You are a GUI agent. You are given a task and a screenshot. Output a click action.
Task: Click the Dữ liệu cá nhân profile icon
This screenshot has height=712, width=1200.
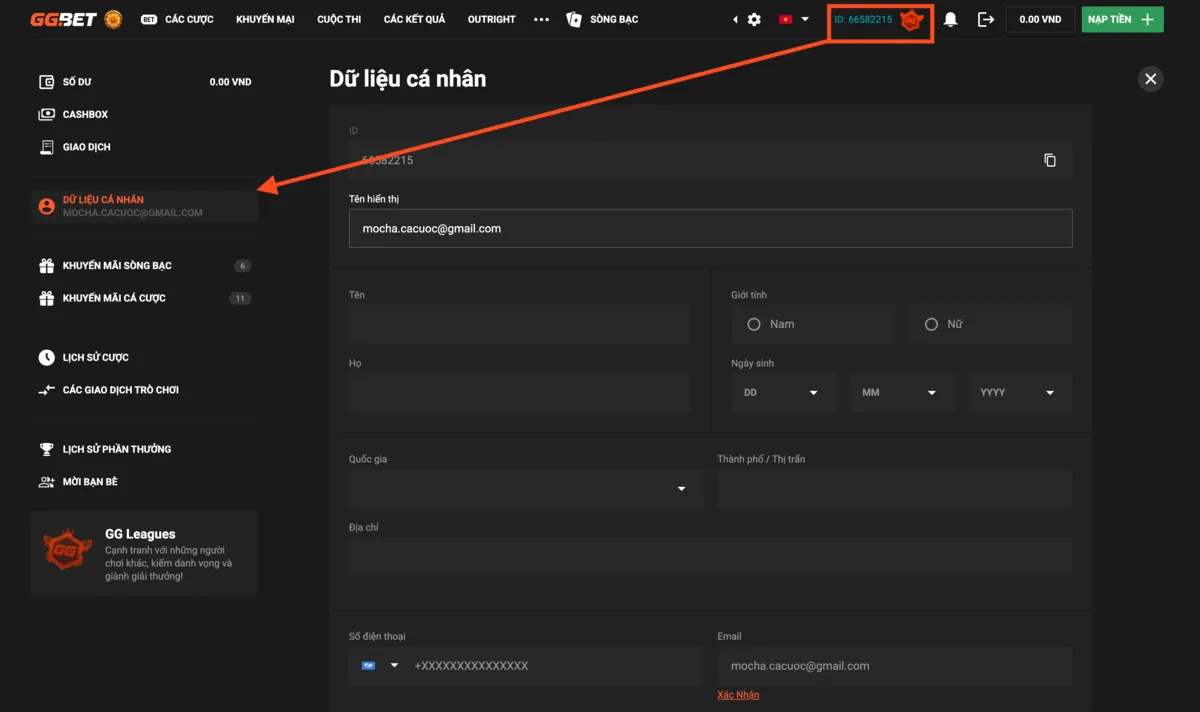click(x=46, y=206)
